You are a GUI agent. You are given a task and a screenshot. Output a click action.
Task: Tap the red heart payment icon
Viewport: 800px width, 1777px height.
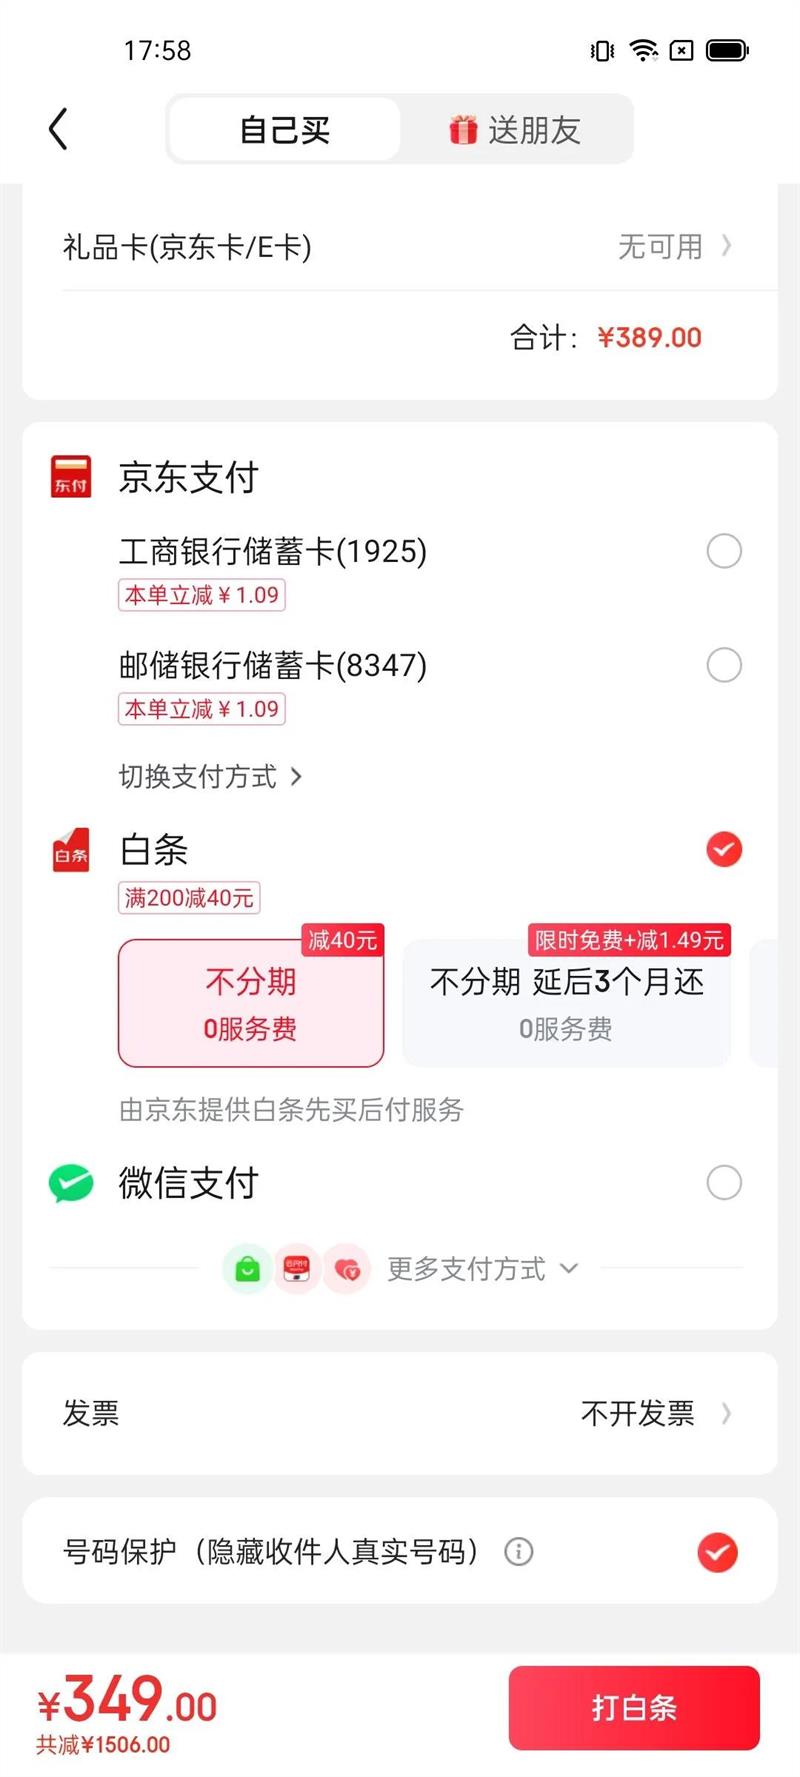[347, 1269]
